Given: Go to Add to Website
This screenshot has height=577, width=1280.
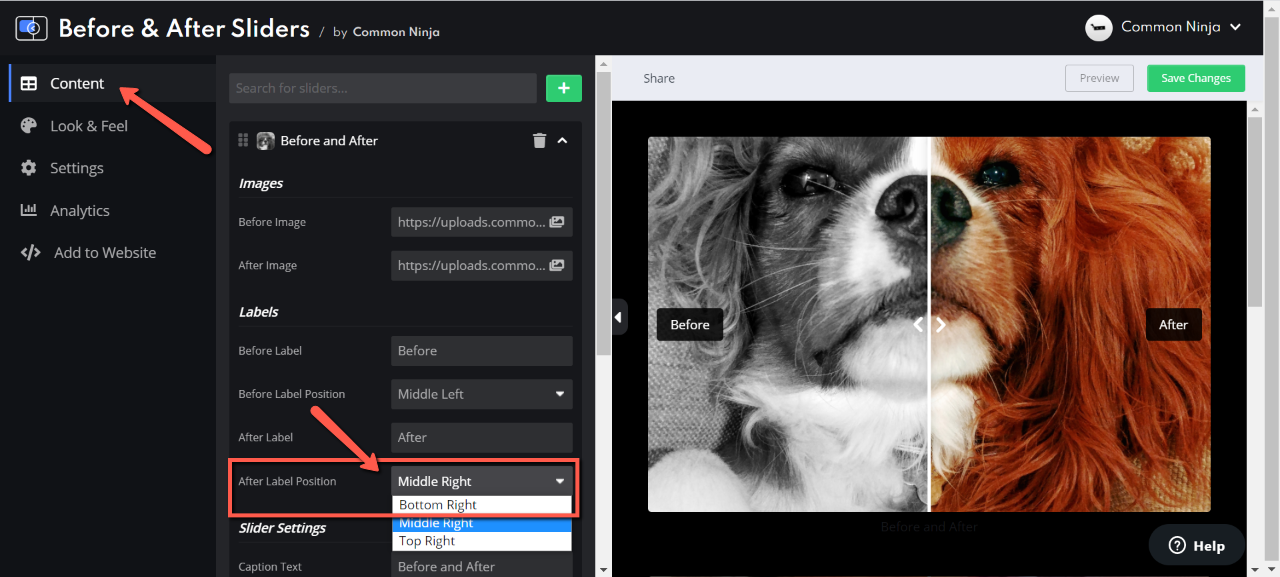Looking at the screenshot, I should (104, 253).
